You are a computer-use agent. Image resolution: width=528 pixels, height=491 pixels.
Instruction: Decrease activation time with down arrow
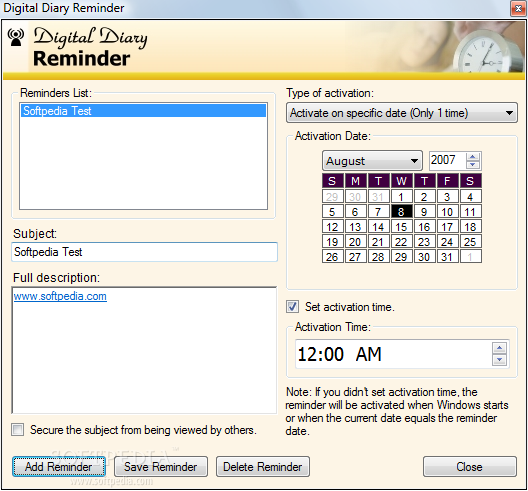(499, 360)
